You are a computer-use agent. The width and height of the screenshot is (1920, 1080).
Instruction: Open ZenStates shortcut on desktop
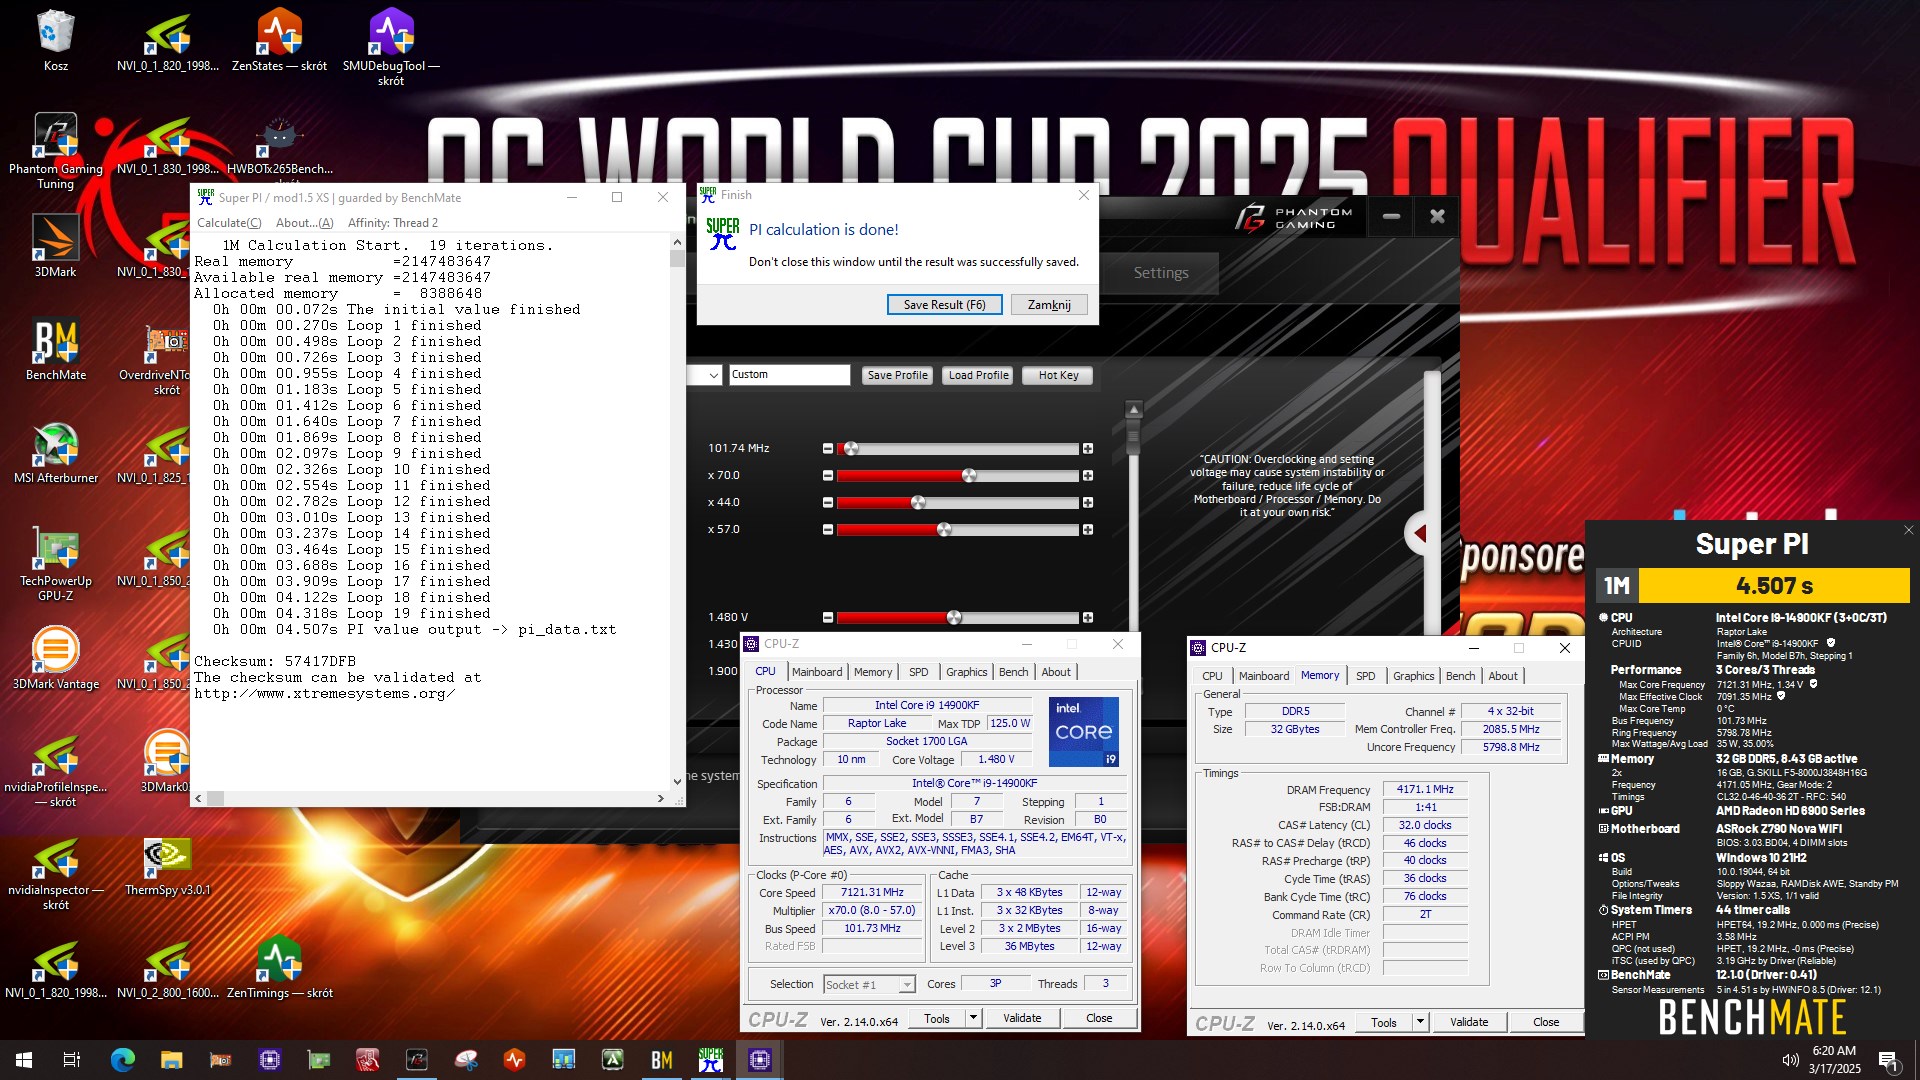coord(279,40)
